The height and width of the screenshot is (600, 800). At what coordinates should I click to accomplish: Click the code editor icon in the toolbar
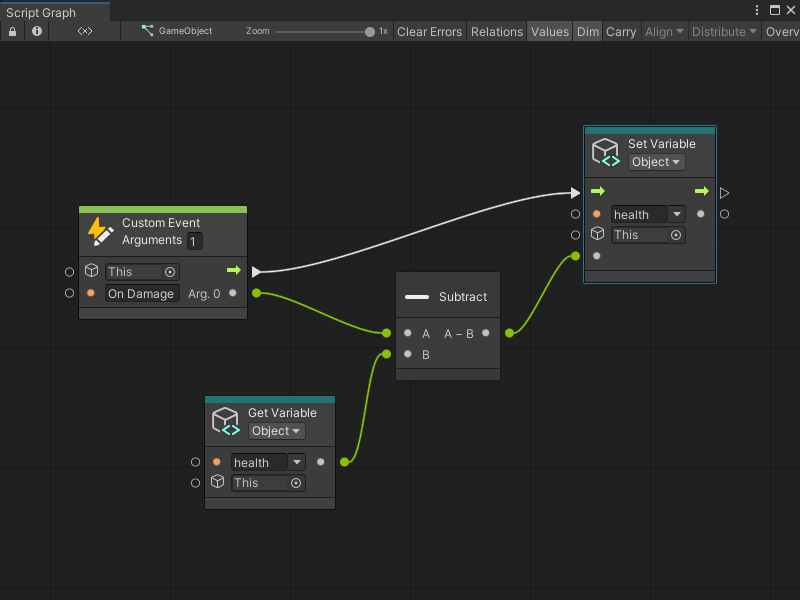(x=84, y=31)
